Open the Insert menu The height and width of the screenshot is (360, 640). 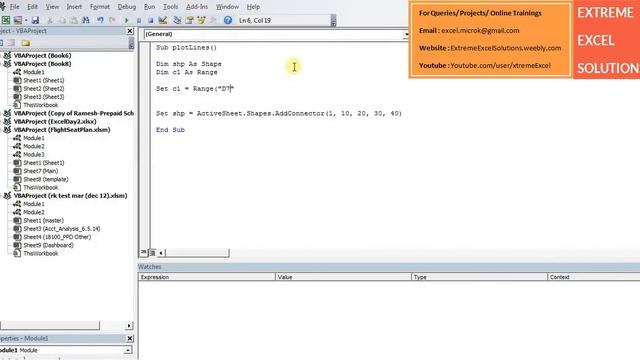(74, 7)
